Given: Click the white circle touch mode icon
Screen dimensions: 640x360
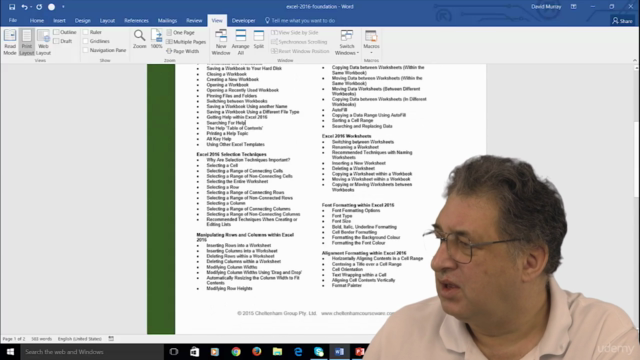Looking at the screenshot, I should click(51, 7).
